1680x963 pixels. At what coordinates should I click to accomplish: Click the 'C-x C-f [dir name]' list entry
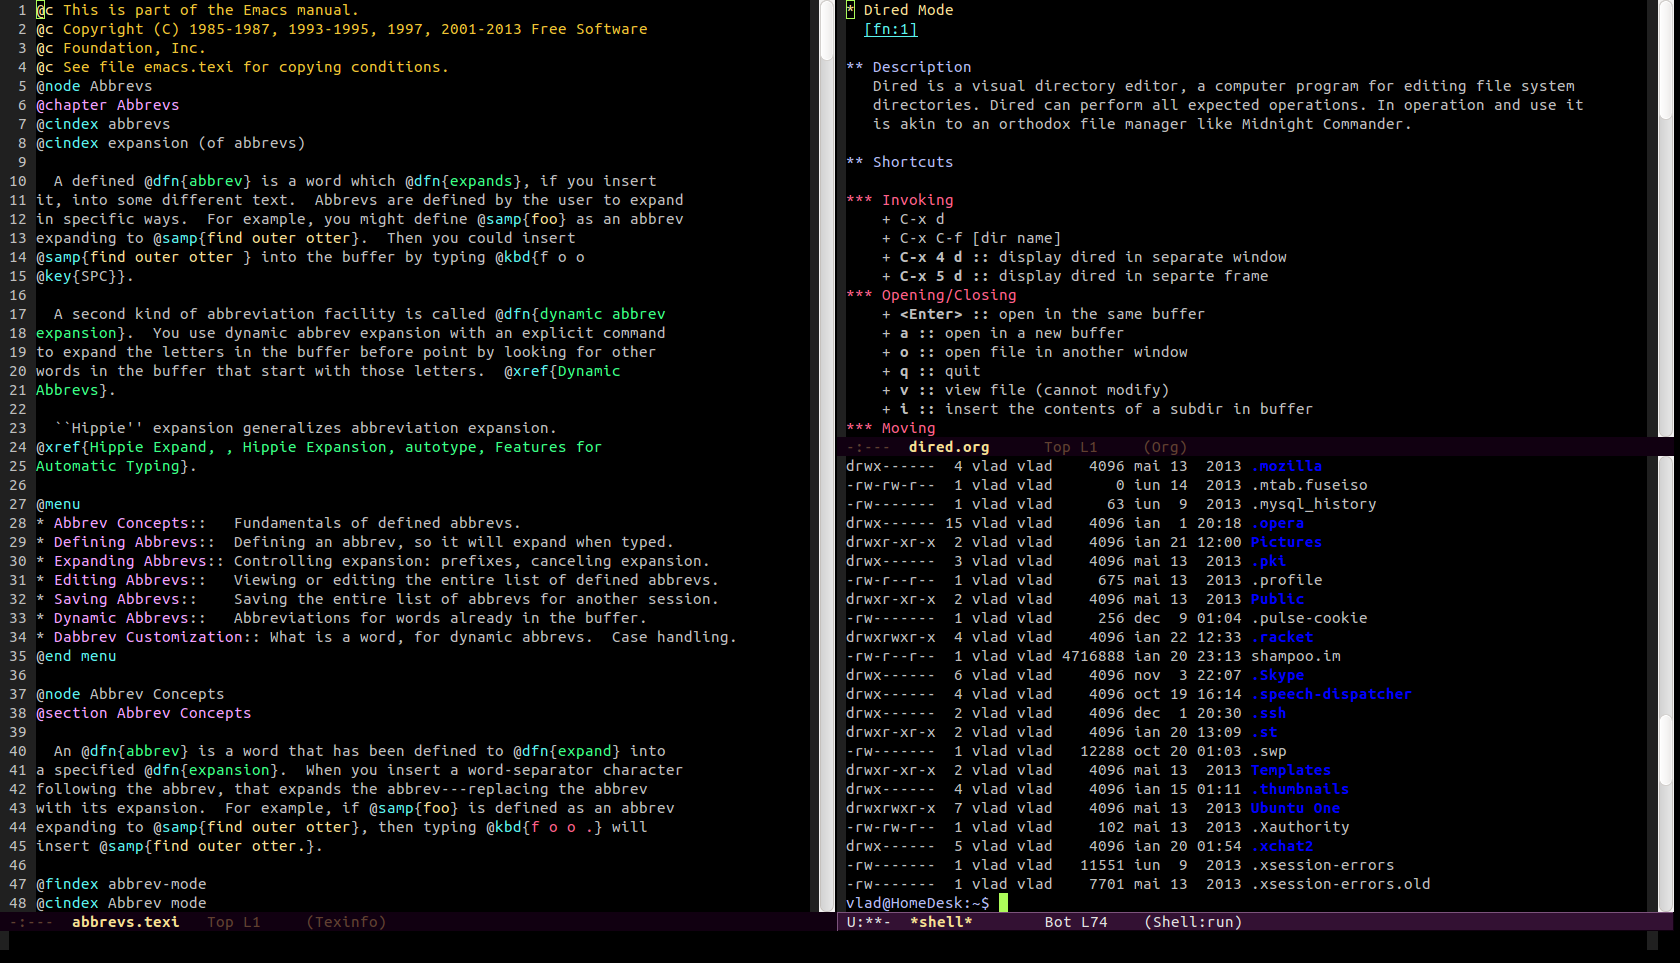[x=971, y=238]
